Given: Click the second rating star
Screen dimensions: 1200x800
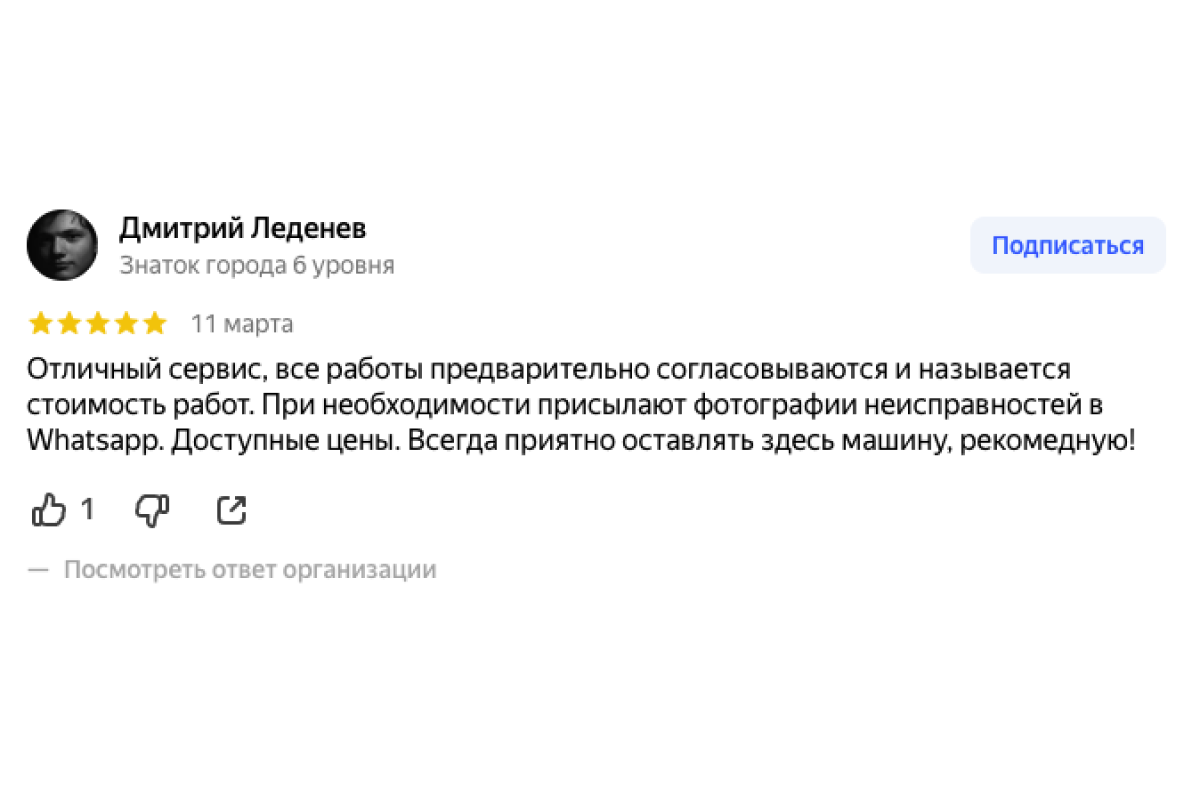Looking at the screenshot, I should 69,324.
